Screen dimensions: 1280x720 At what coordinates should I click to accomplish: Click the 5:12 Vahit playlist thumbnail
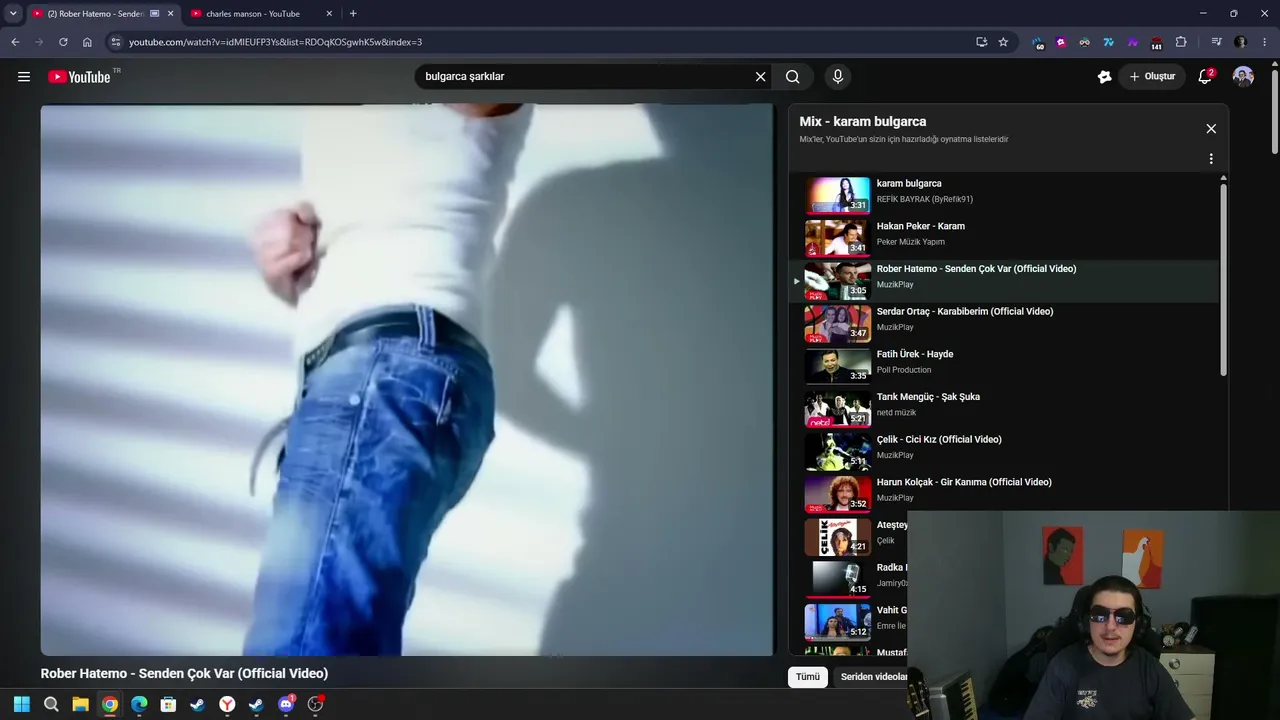point(838,622)
